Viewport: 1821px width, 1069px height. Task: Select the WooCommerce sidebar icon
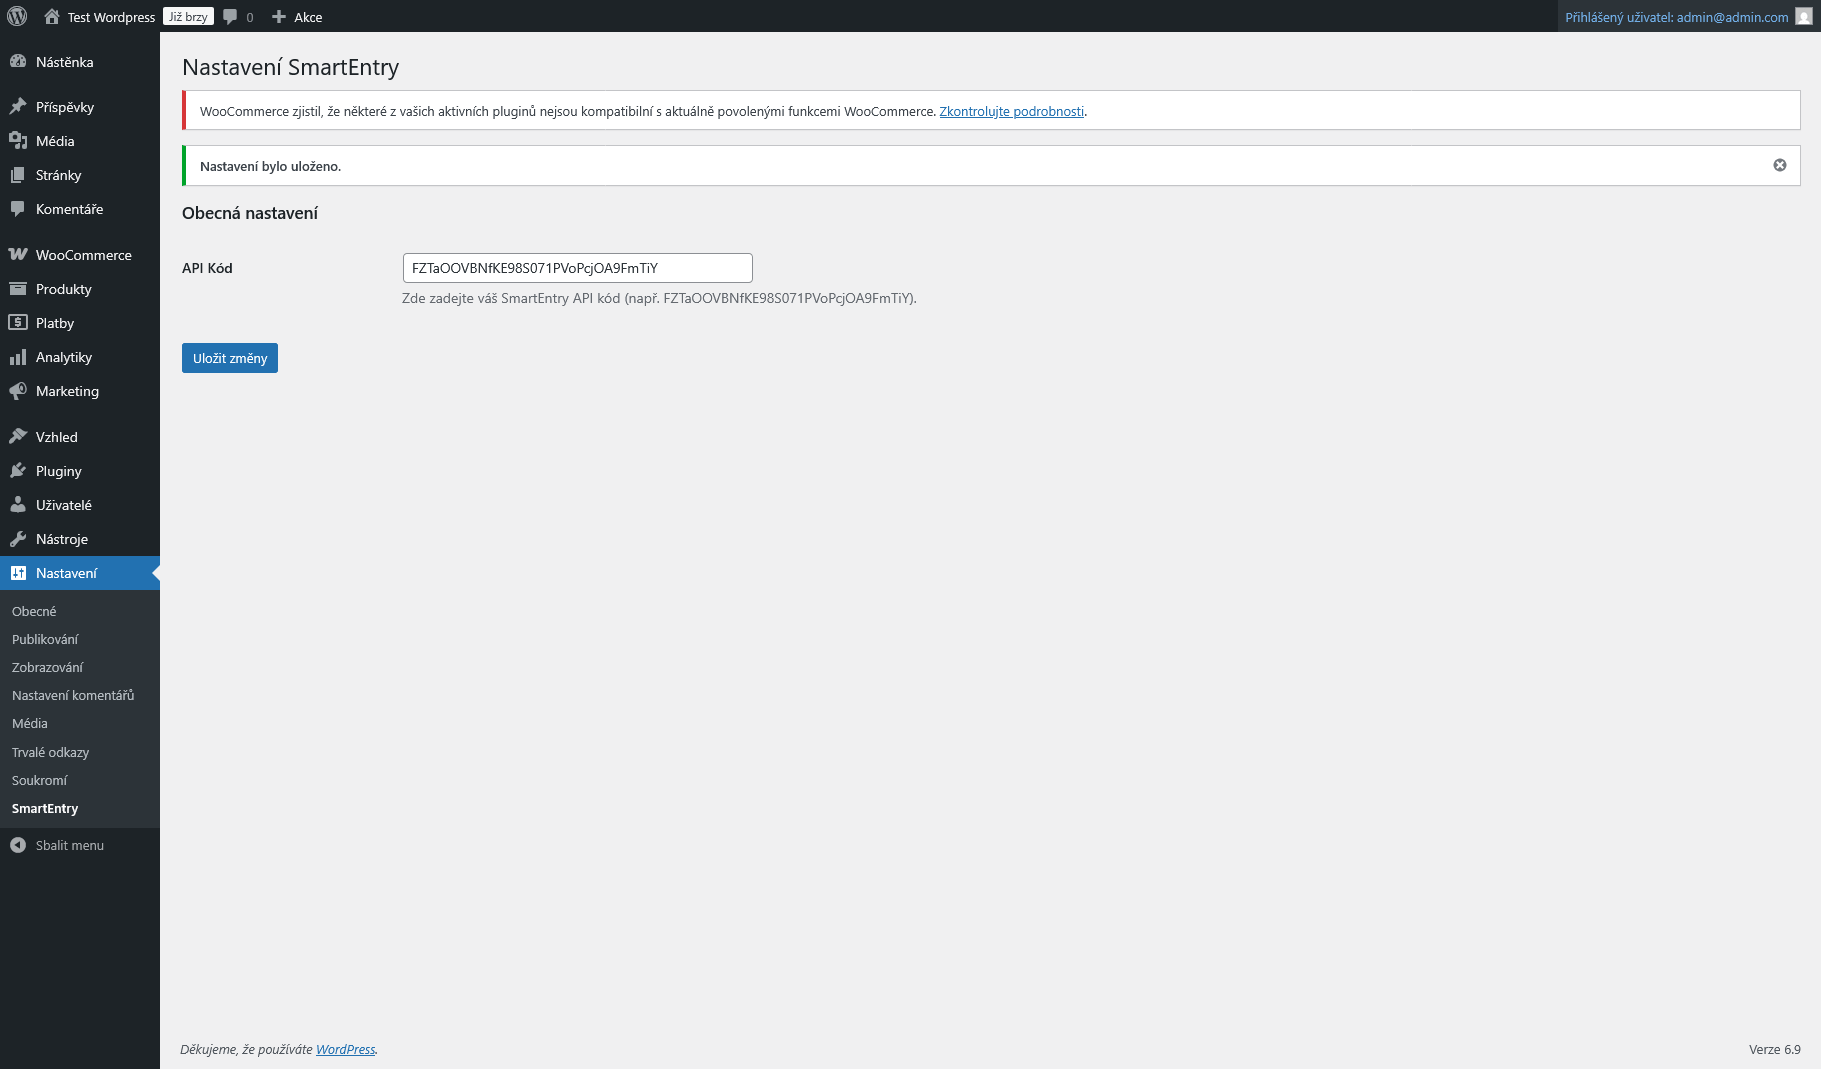coord(19,254)
